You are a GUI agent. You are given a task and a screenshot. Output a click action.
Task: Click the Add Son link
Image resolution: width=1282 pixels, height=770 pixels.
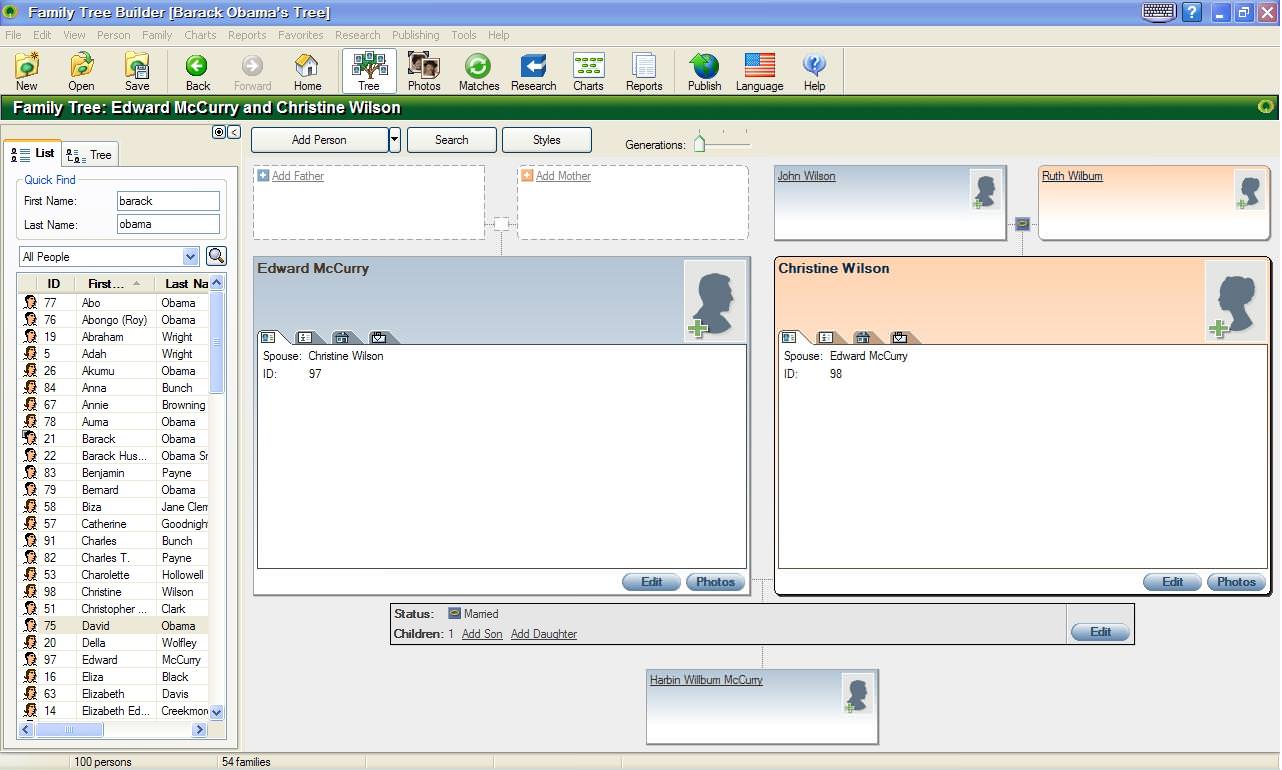click(x=482, y=634)
